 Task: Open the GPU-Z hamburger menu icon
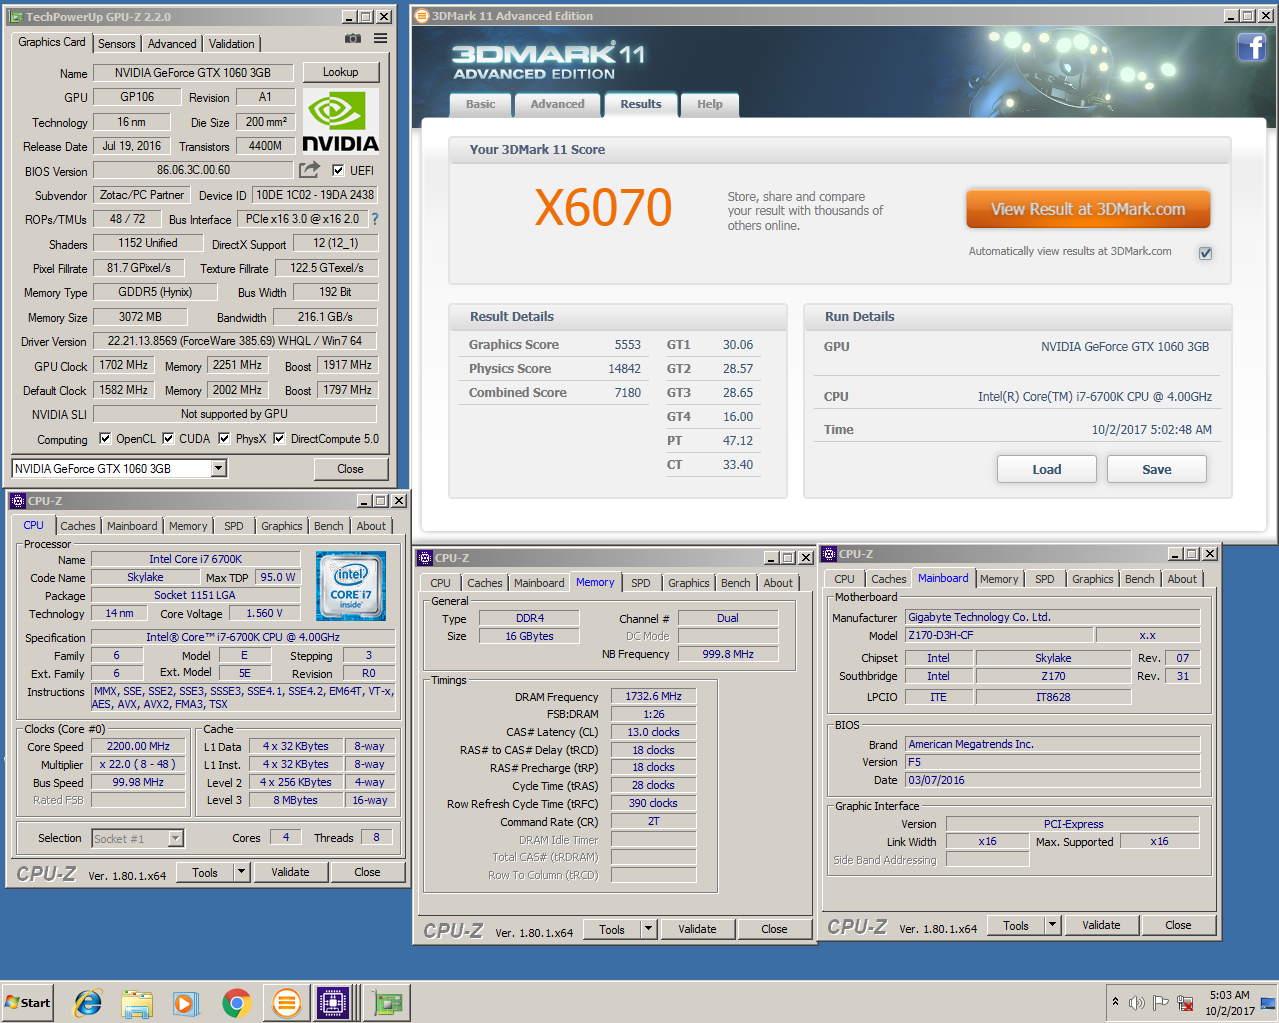click(x=380, y=38)
